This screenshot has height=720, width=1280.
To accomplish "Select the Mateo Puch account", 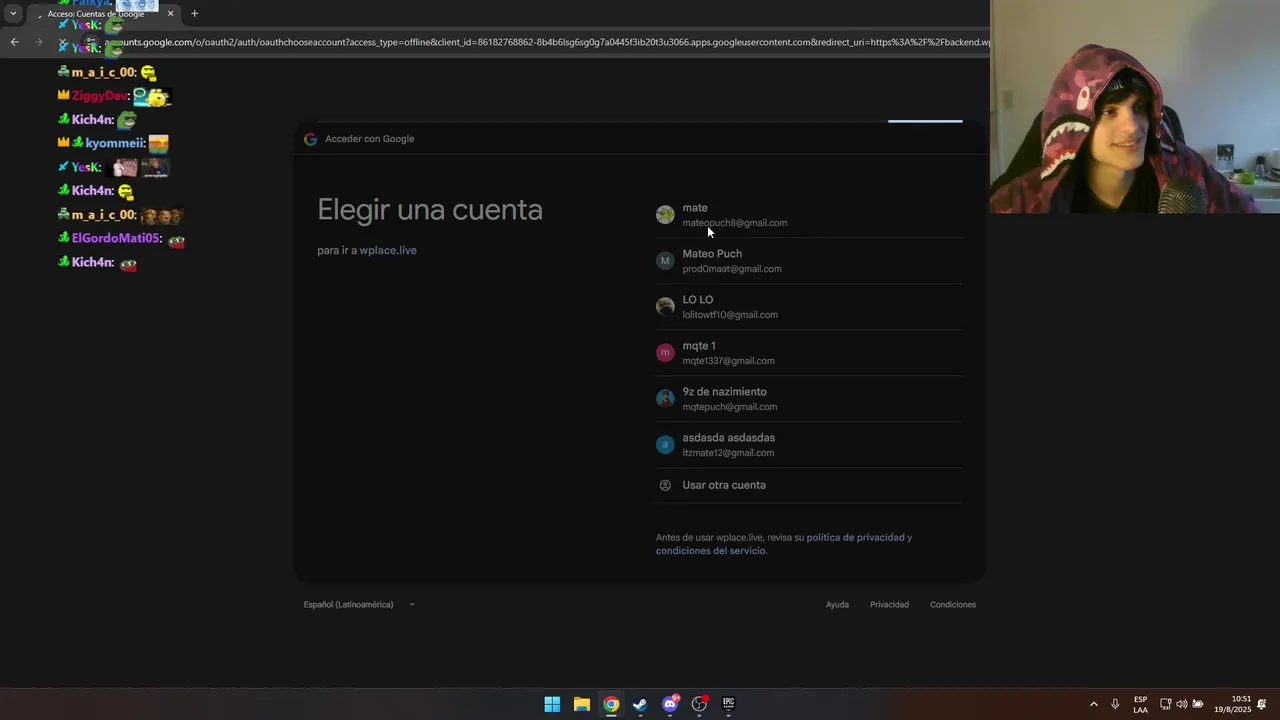I will pos(808,261).
